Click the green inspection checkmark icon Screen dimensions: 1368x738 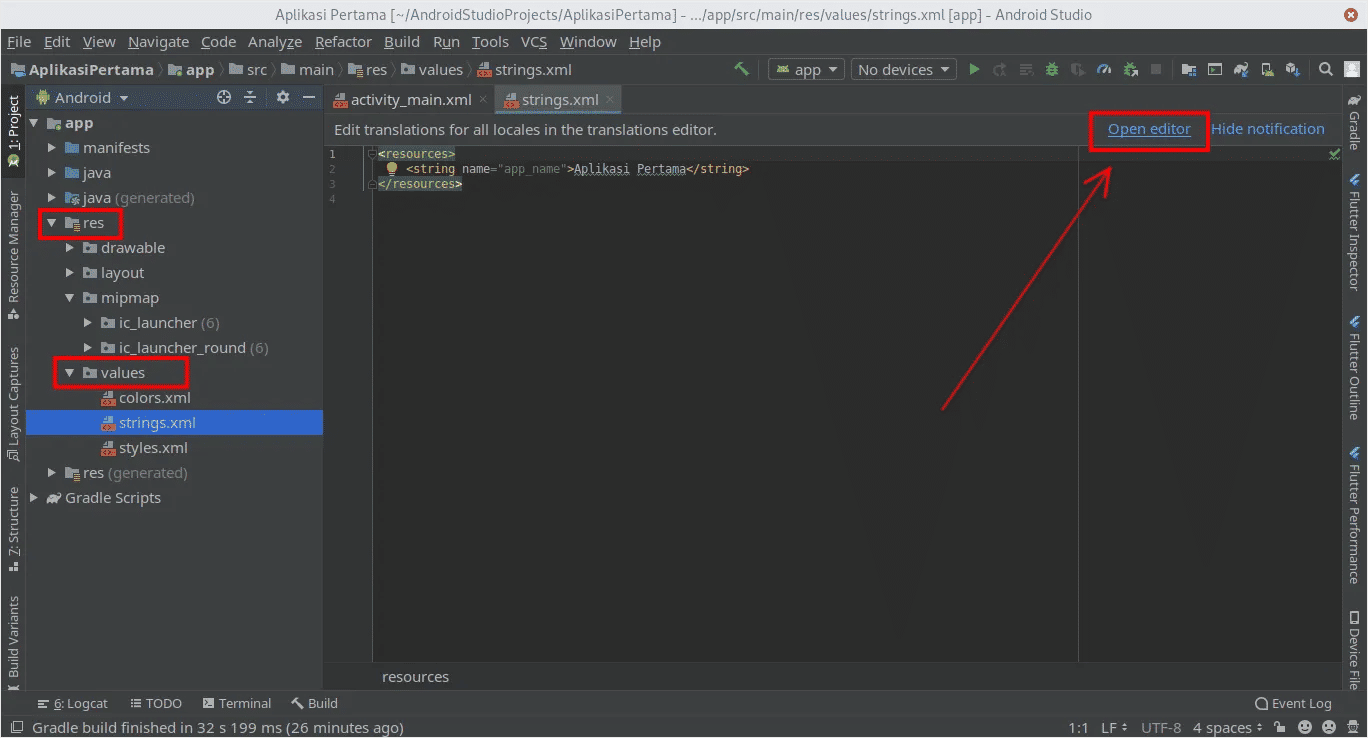pos(1334,155)
